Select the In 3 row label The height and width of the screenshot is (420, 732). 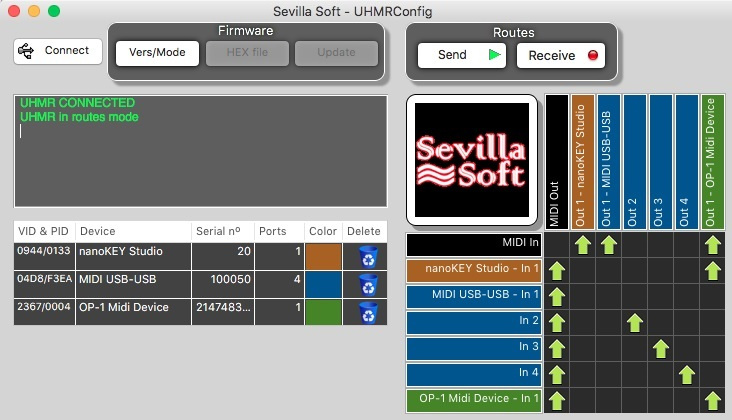click(x=474, y=349)
